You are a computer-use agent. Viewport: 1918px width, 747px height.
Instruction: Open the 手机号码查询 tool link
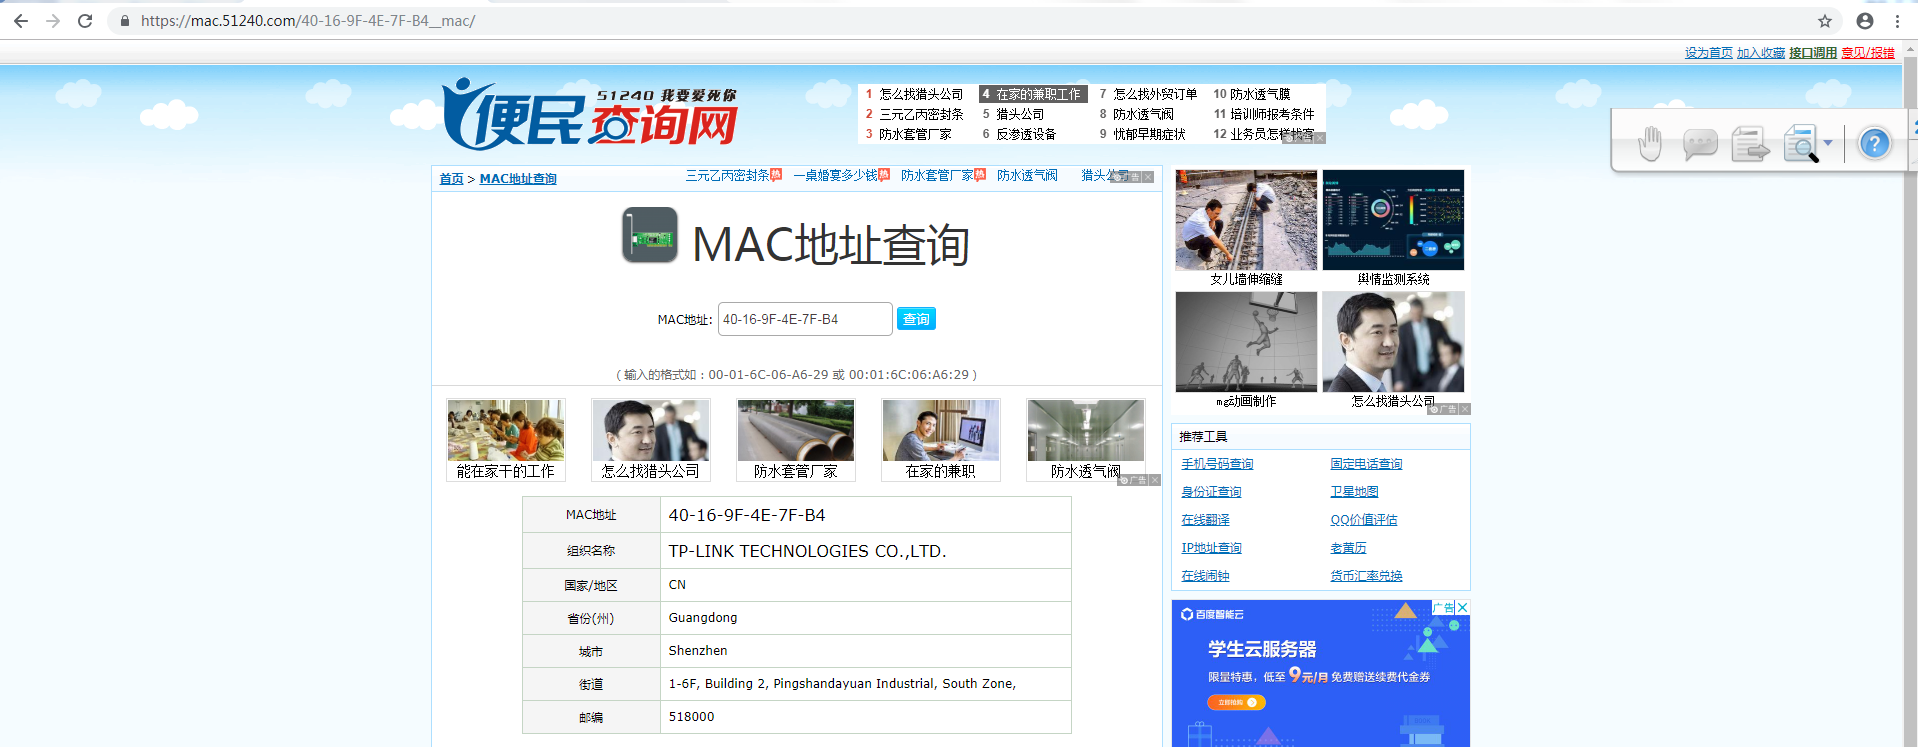click(1217, 464)
